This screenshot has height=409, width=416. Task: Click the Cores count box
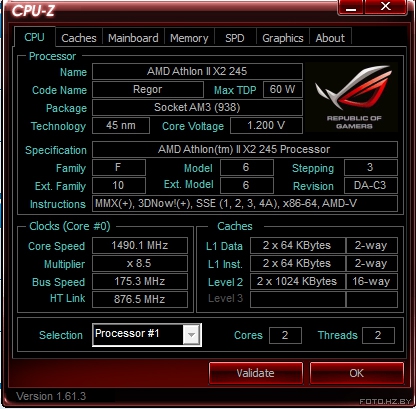[285, 335]
